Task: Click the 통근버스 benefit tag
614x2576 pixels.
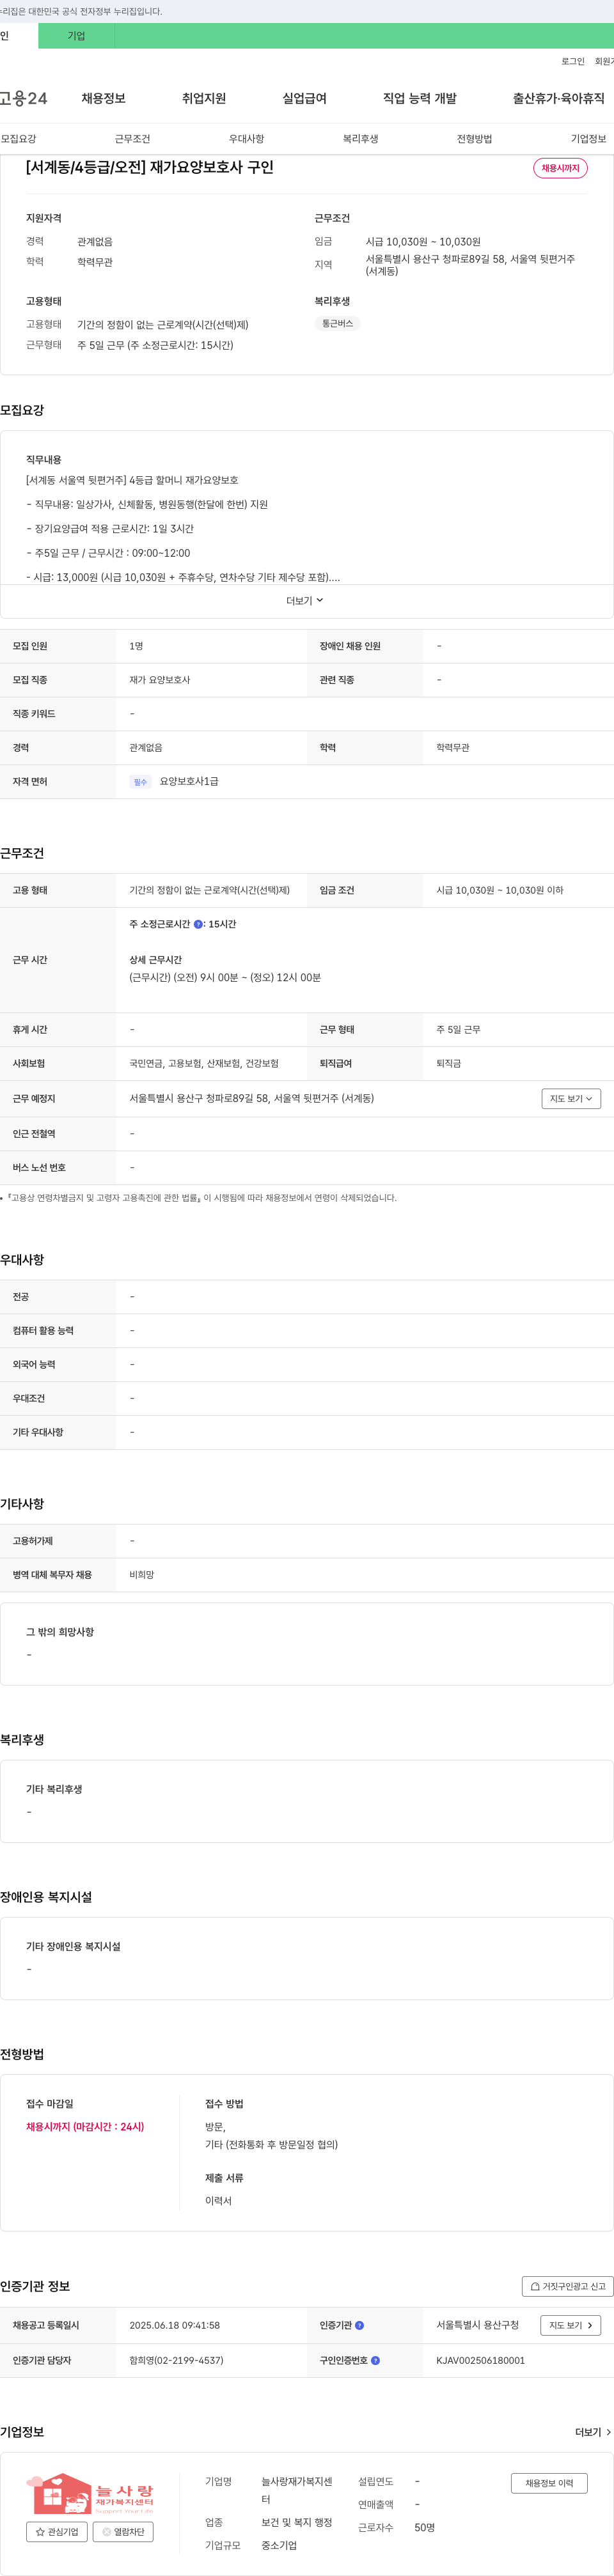Action: 337,323
